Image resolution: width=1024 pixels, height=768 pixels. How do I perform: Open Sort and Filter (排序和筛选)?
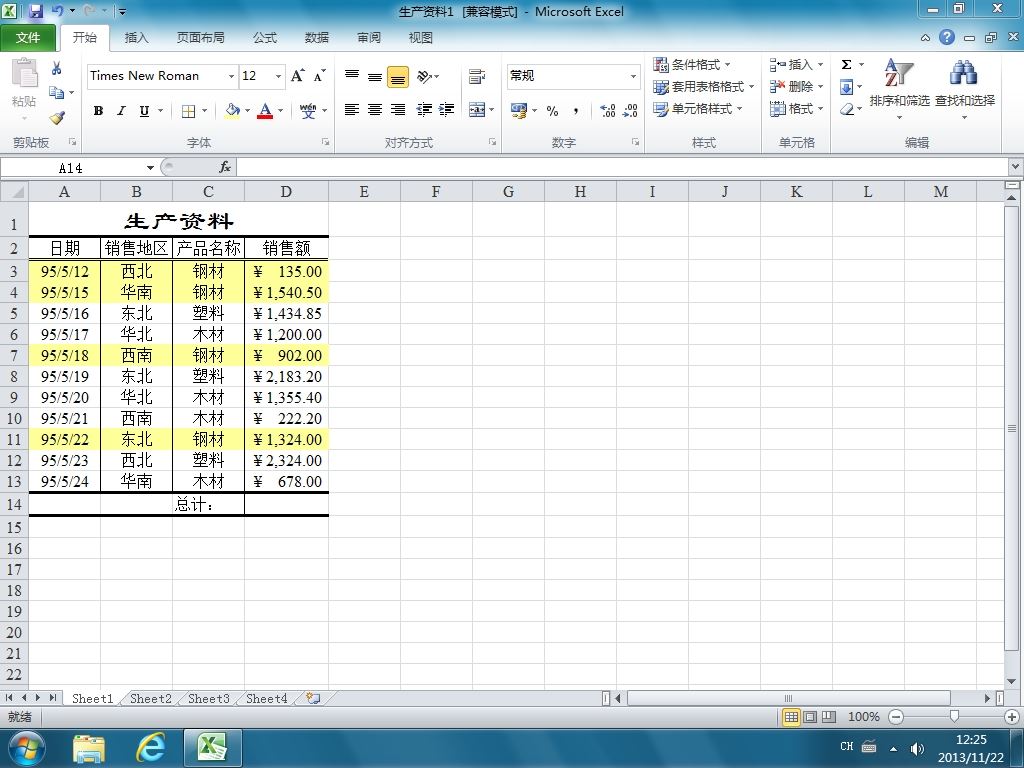click(899, 88)
